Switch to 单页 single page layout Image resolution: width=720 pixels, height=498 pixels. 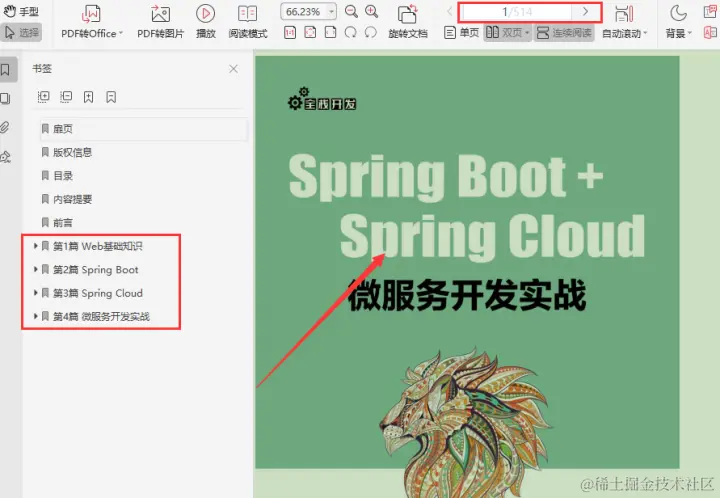462,33
